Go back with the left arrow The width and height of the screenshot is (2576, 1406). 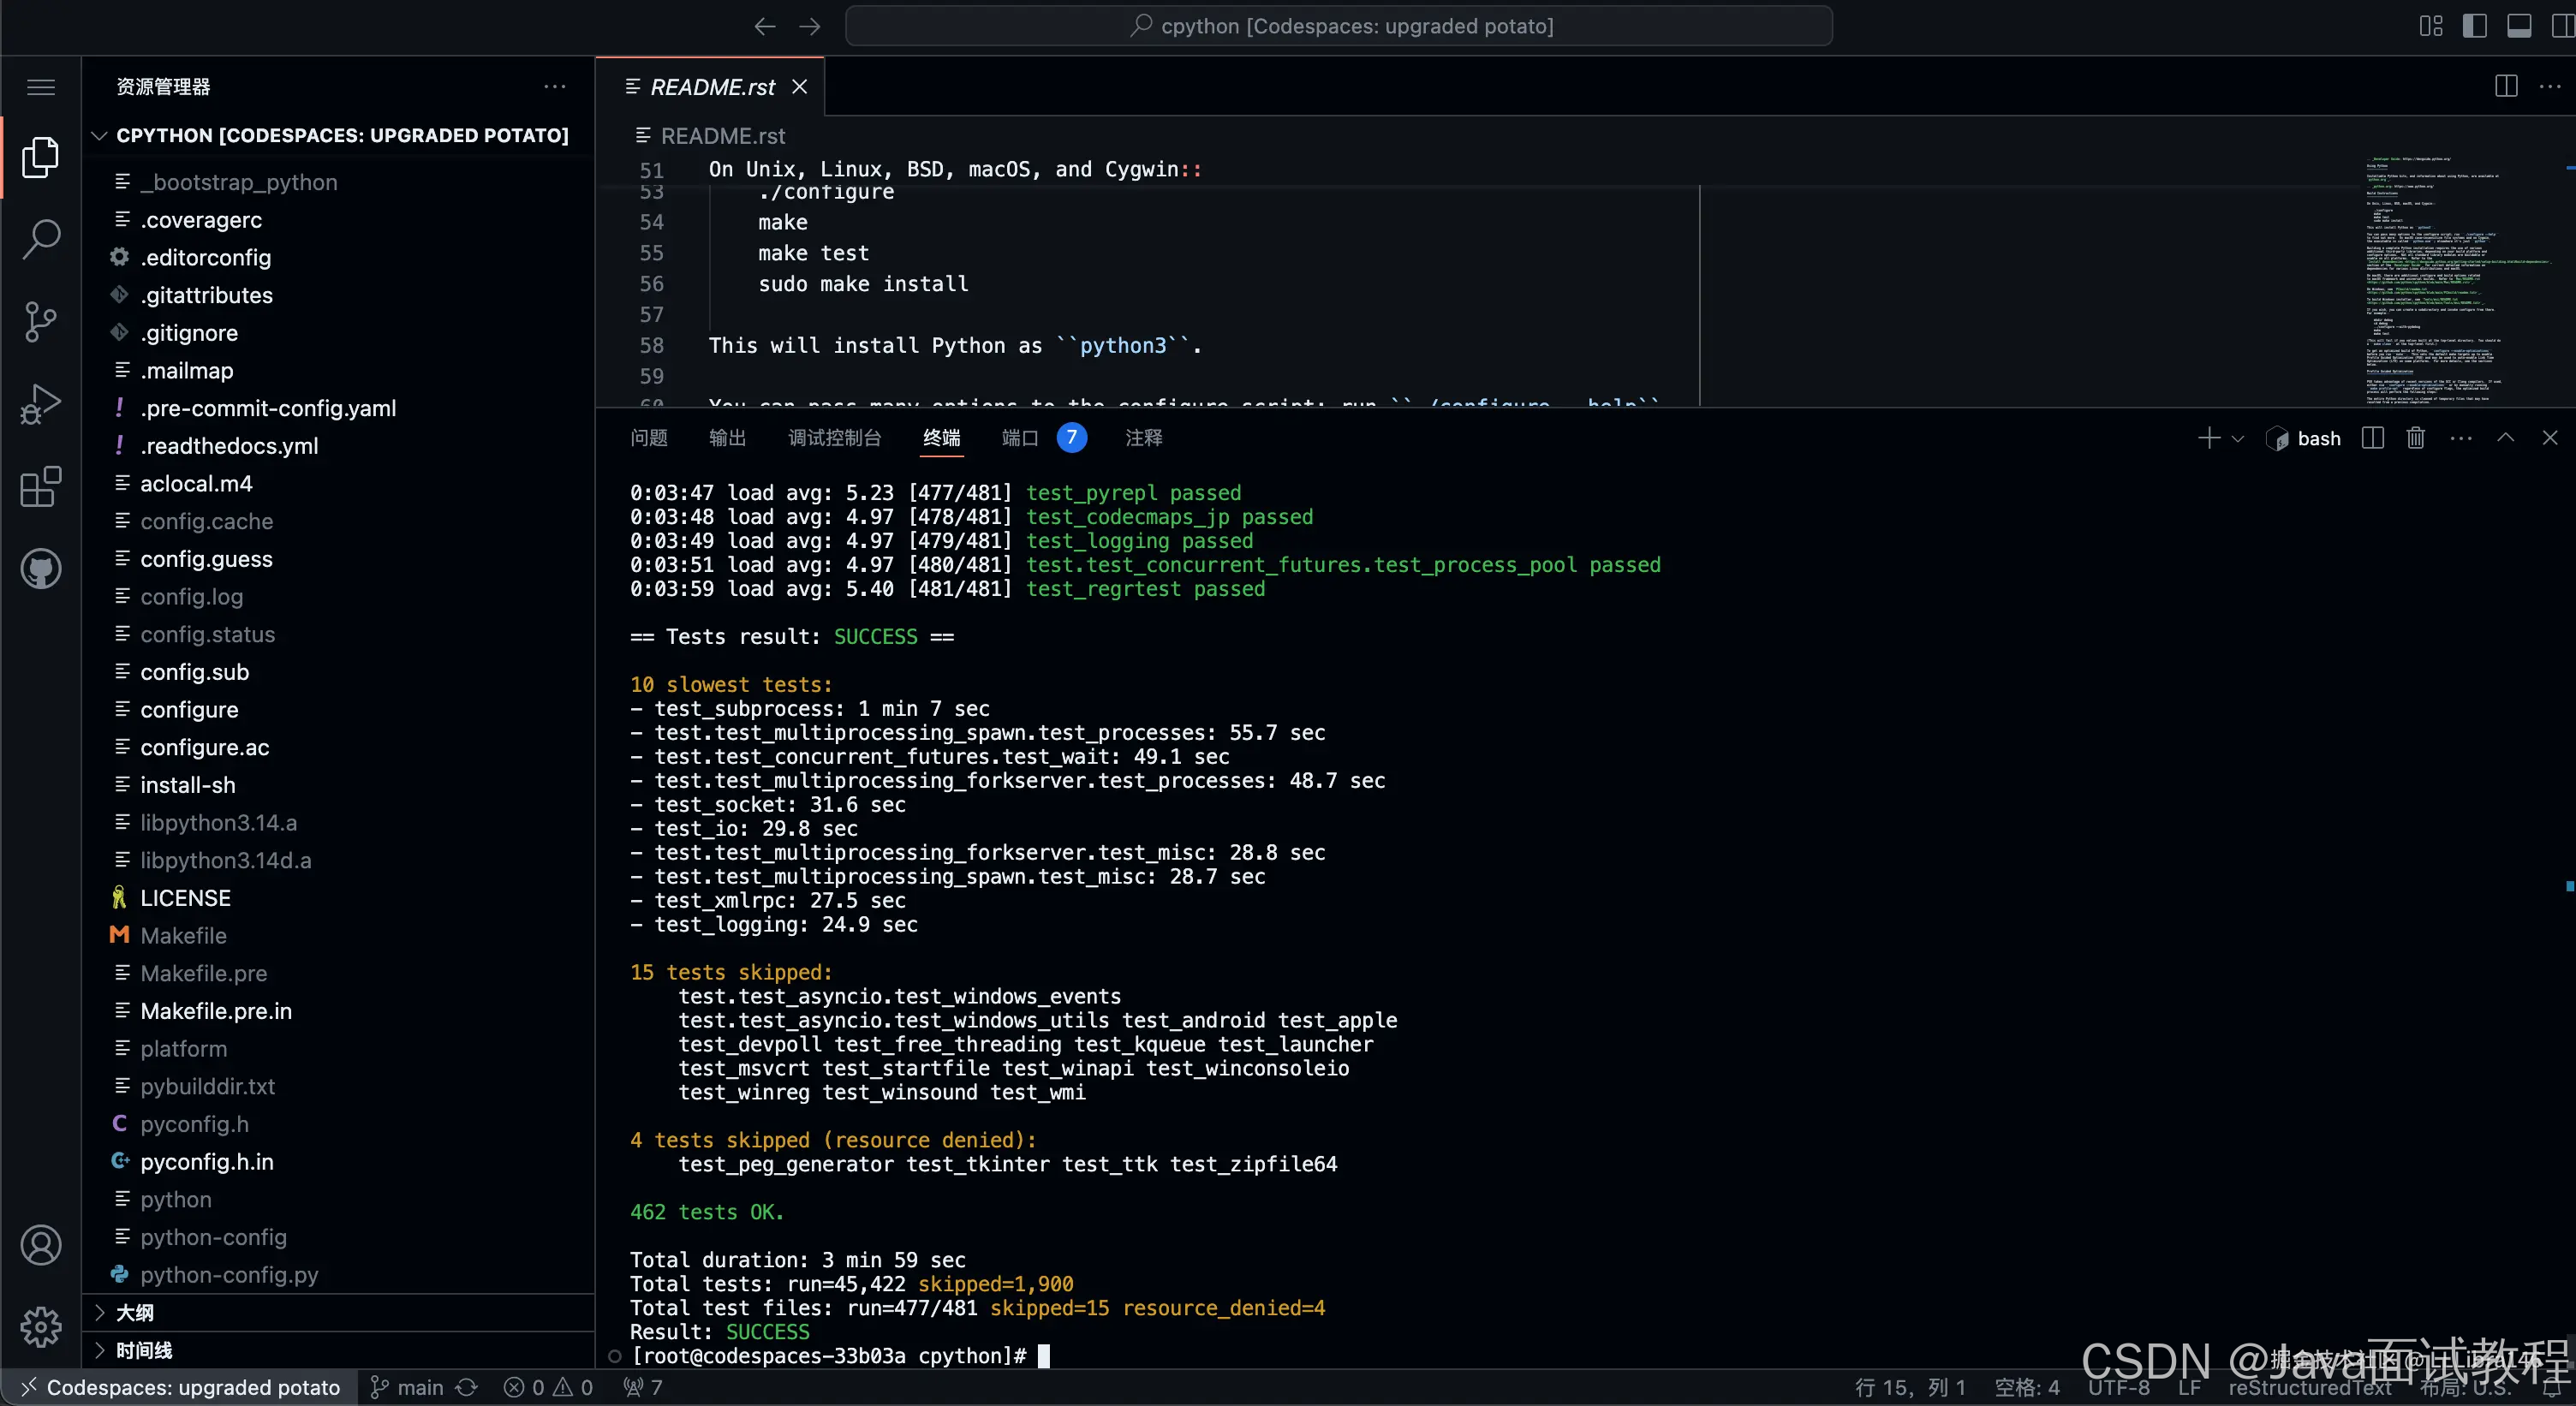click(x=765, y=26)
